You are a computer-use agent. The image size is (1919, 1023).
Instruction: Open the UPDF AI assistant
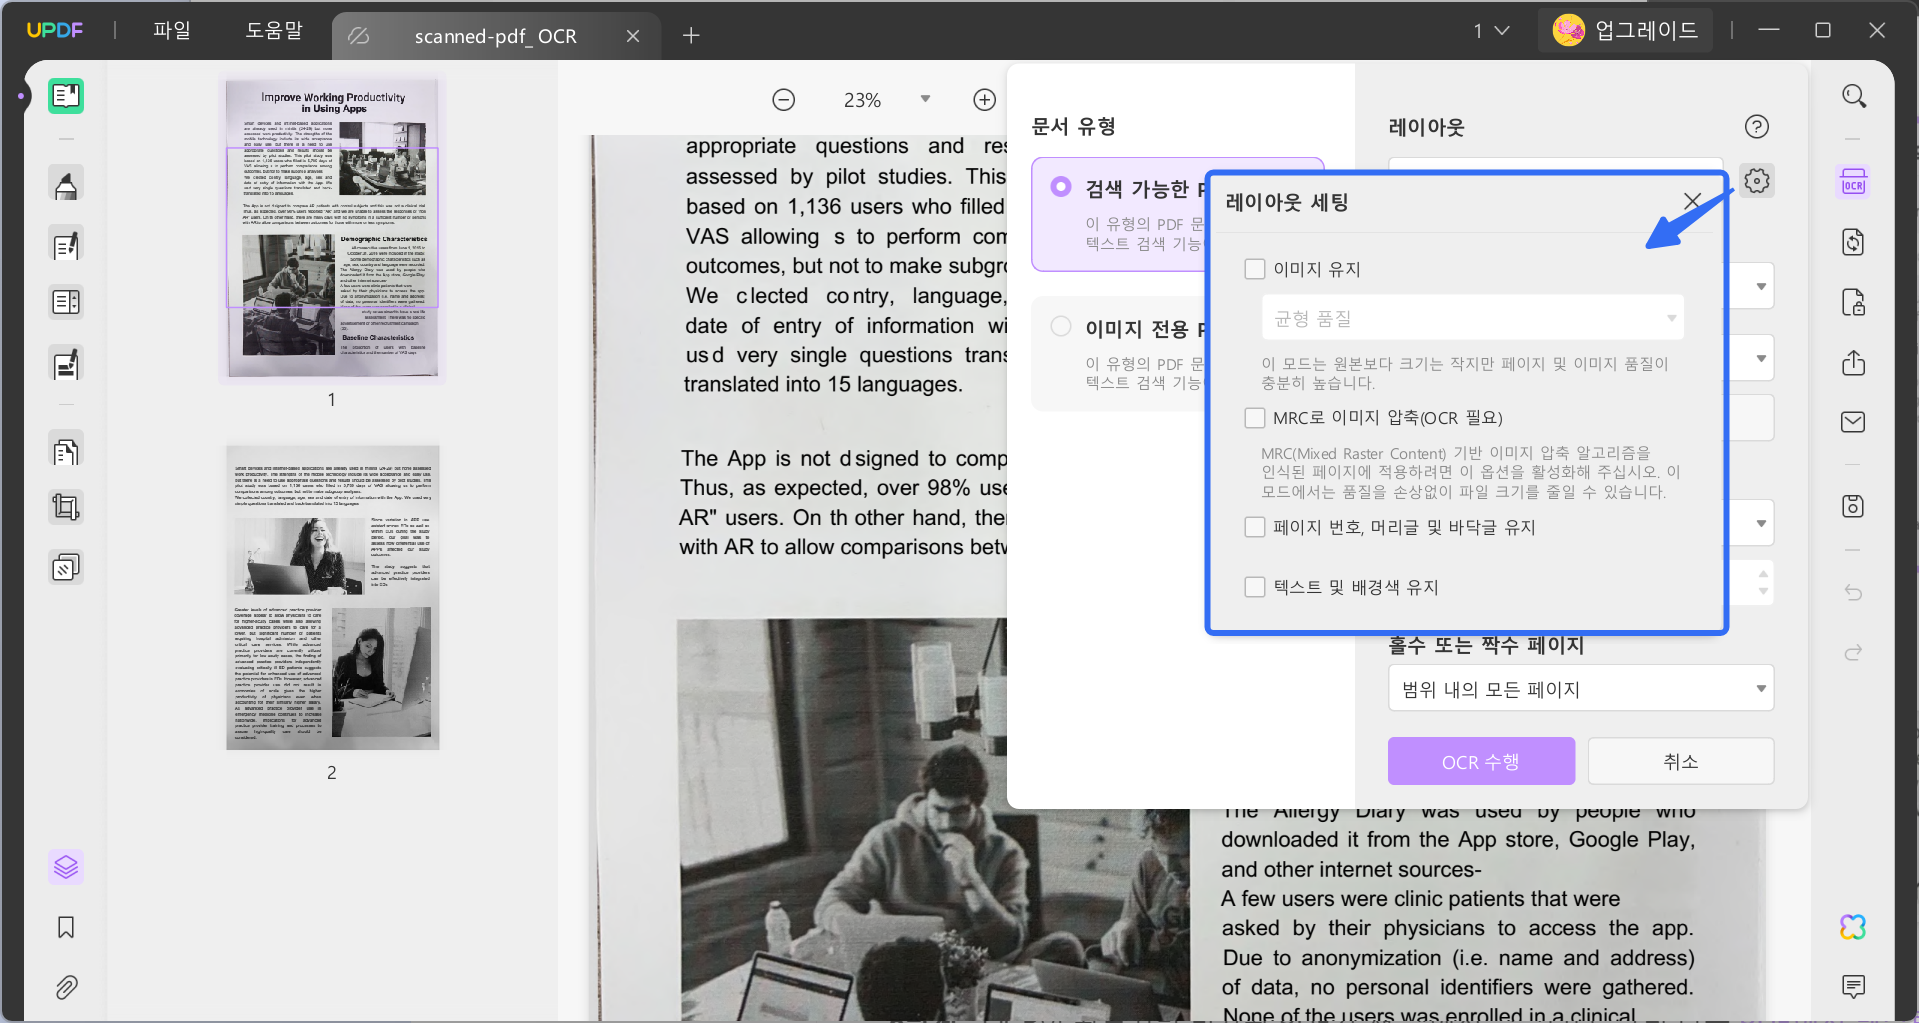tap(1854, 927)
